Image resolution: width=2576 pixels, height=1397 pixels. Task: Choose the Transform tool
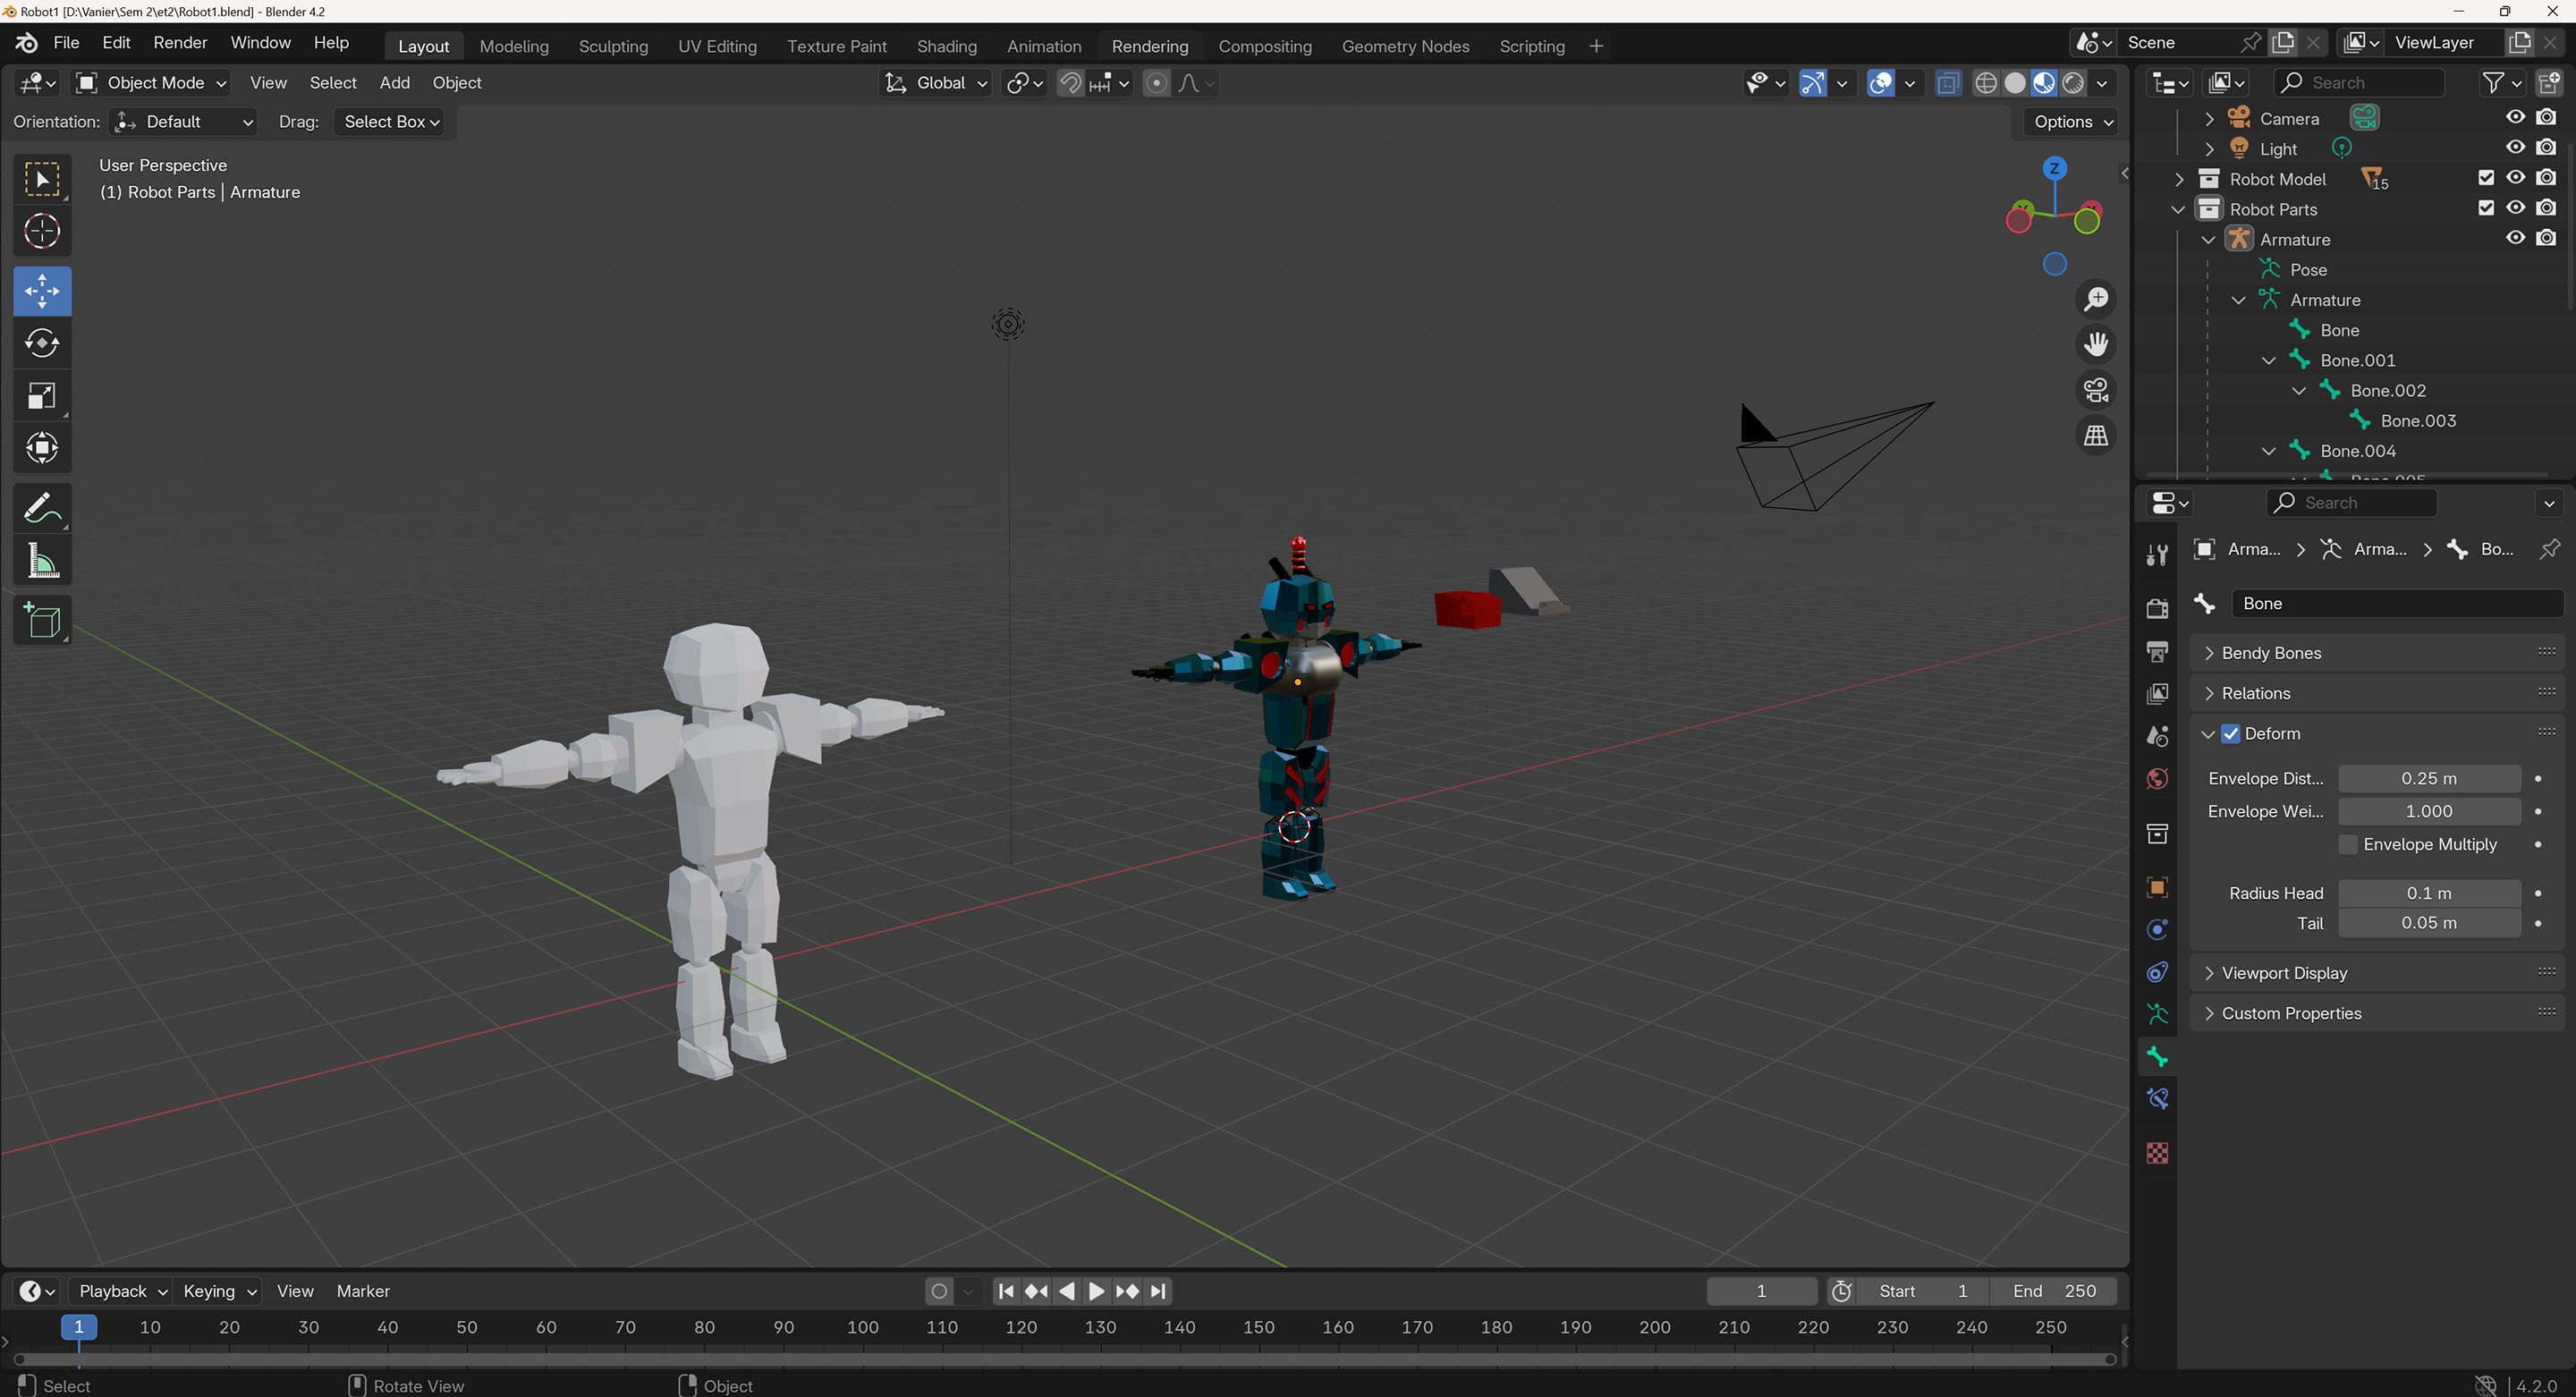coord(42,447)
